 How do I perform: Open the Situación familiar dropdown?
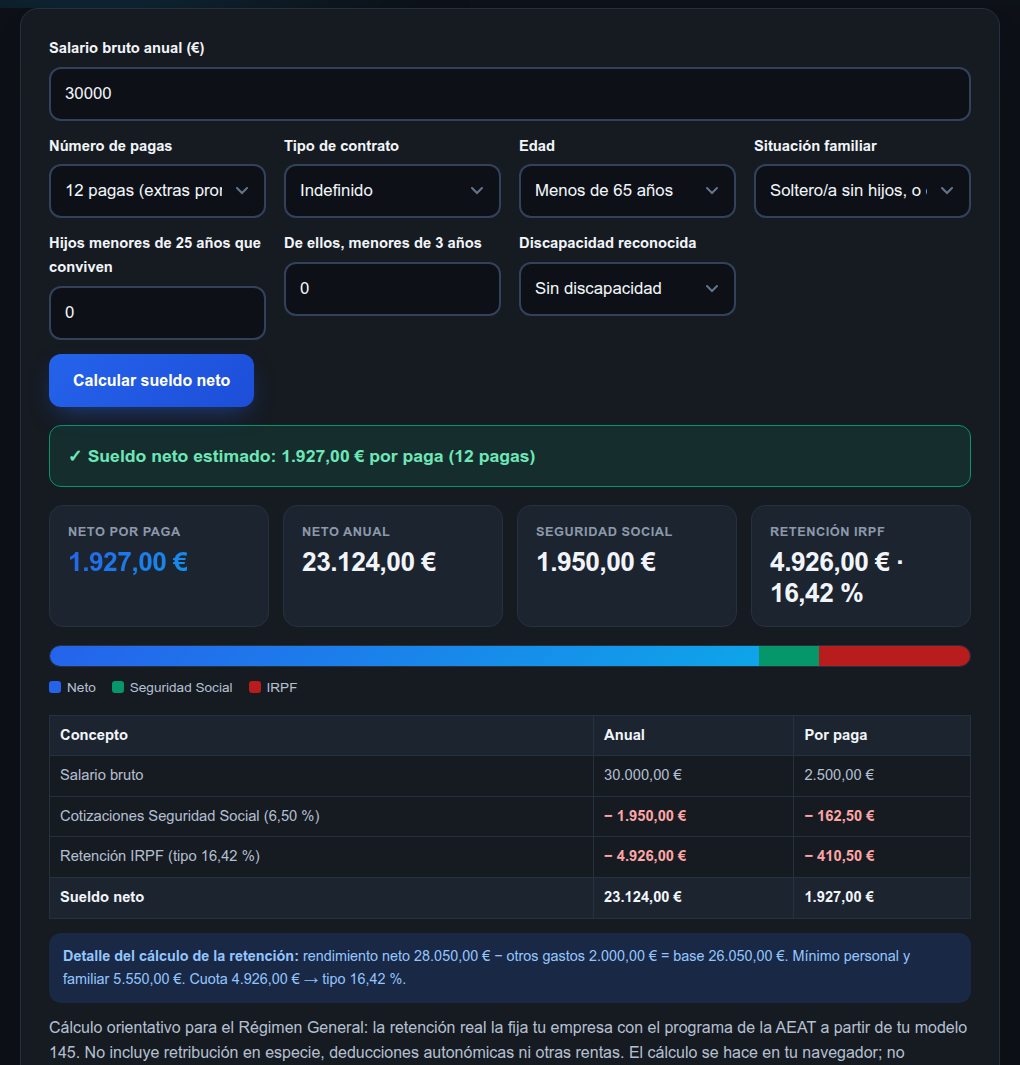(x=862, y=191)
